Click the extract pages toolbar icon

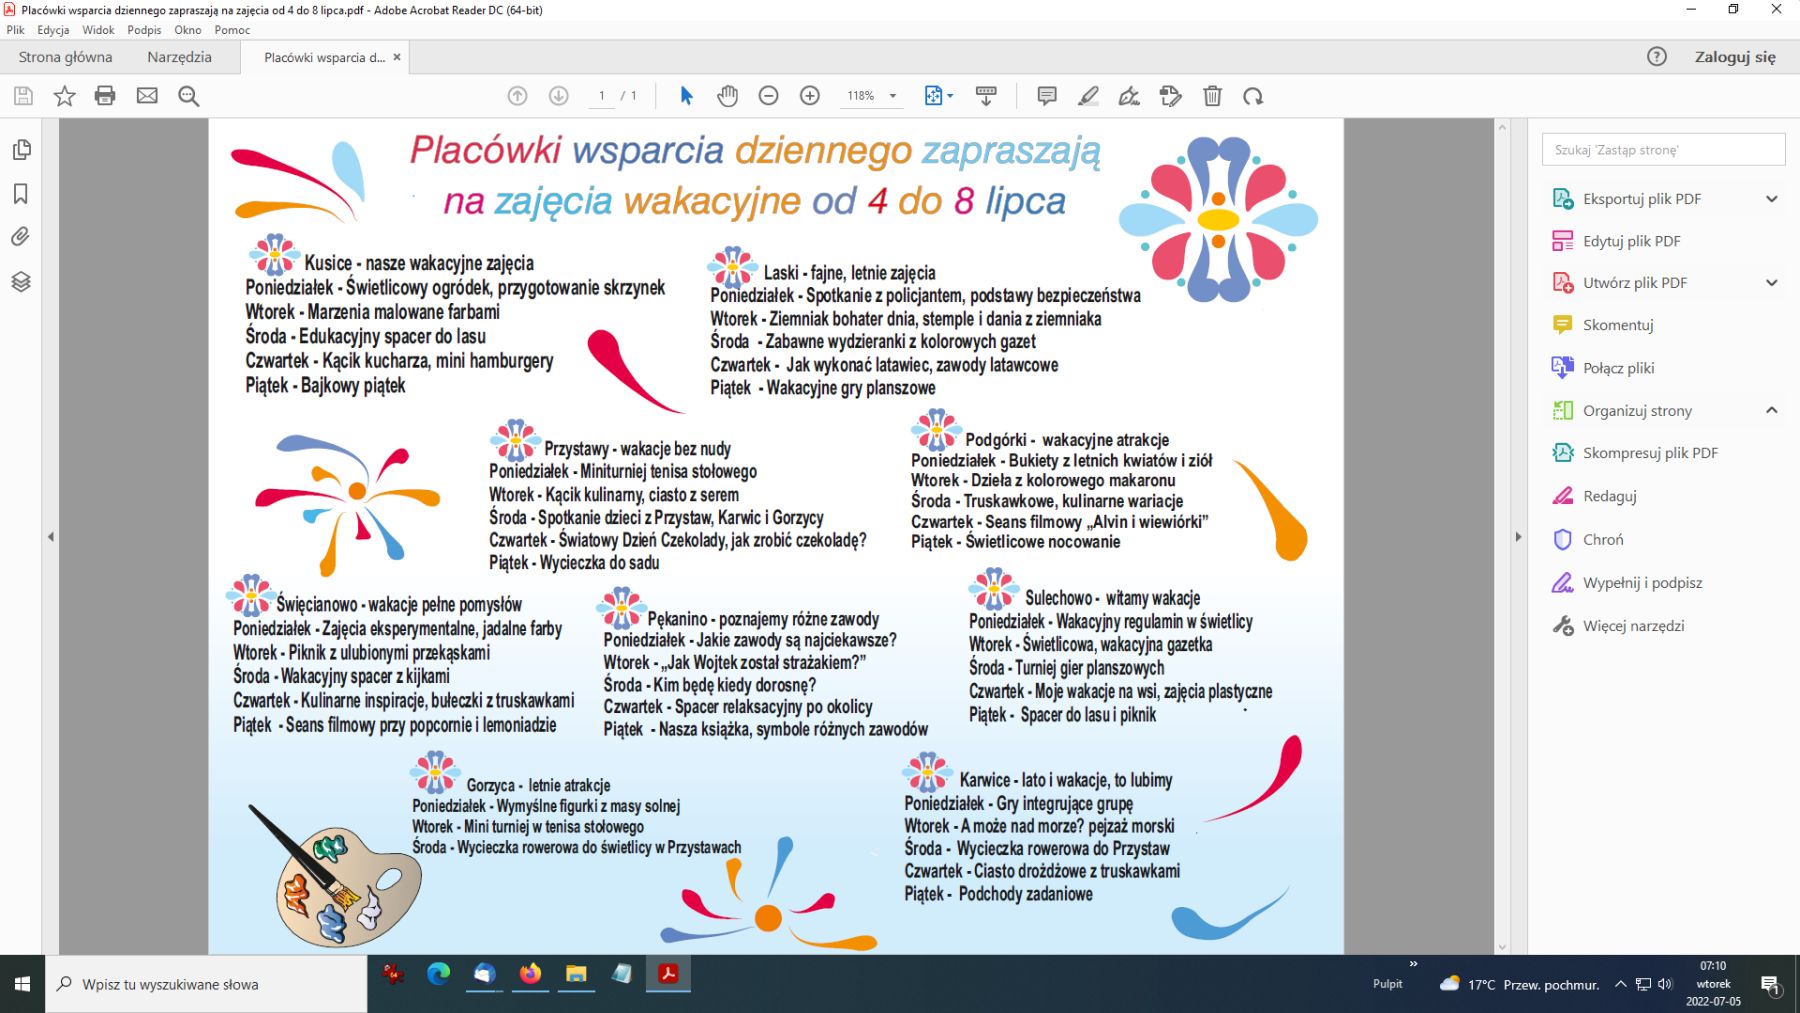click(x=1171, y=96)
